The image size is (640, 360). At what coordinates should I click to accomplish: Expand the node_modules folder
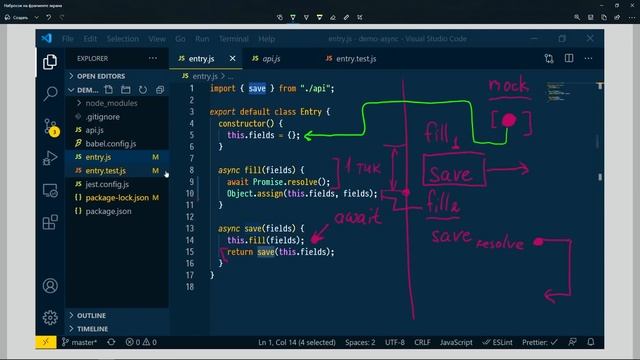pos(107,103)
